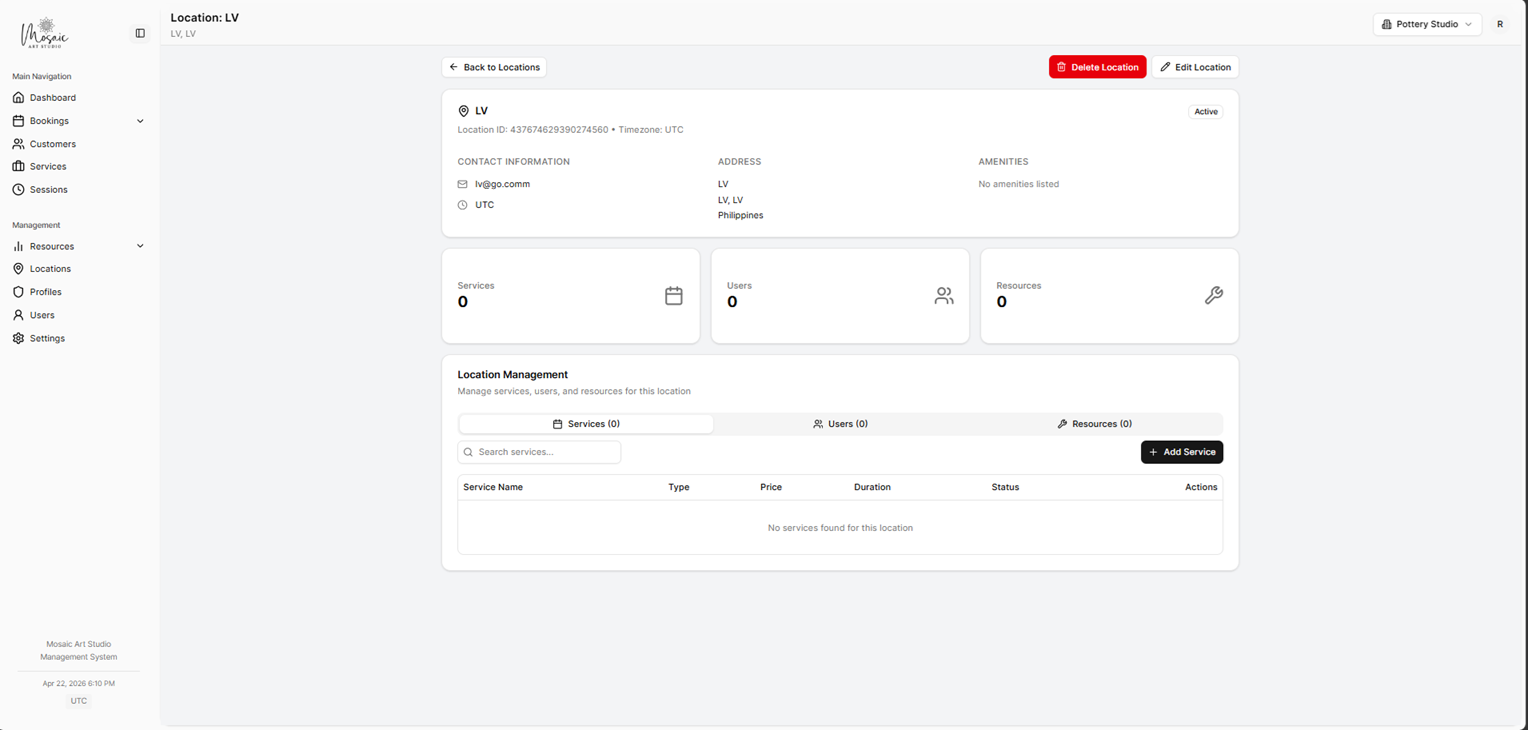Click the Mosaic Art Studio logo
Screen dimensions: 1528x730
pos(44,32)
